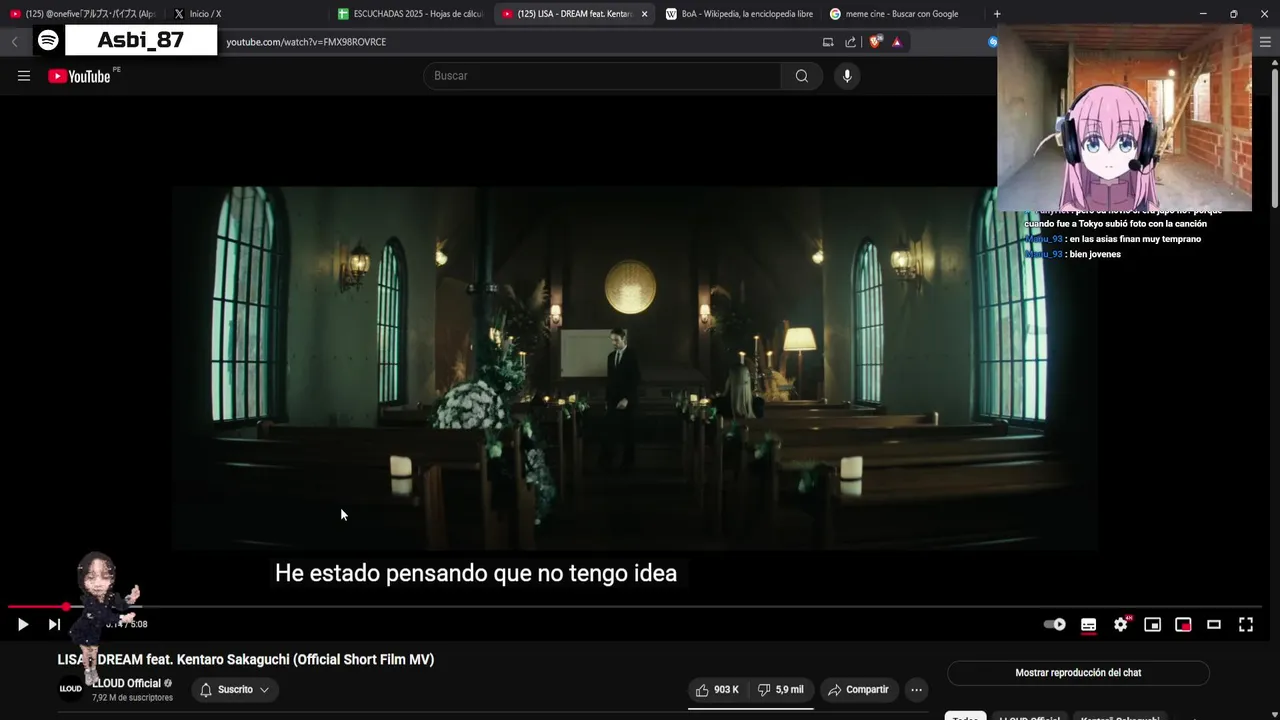Select the Kentarō Sakaguchi filter chip
Screen dimensions: 1280x720
coord(1120,717)
